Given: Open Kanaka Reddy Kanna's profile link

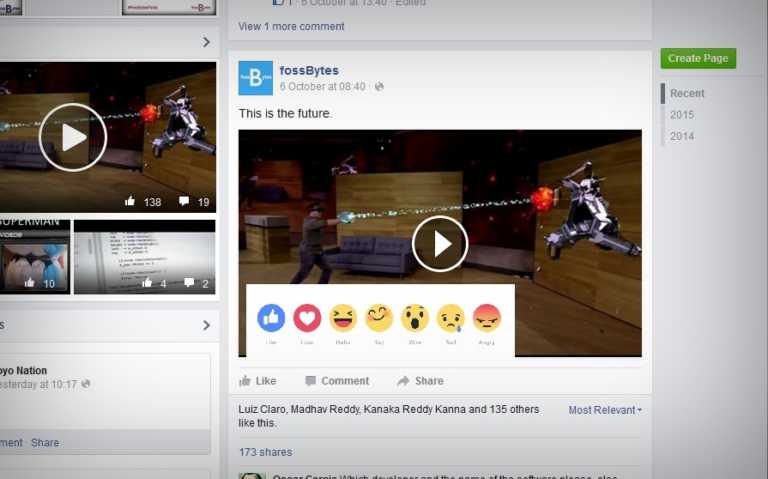Looking at the screenshot, I should [414, 409].
